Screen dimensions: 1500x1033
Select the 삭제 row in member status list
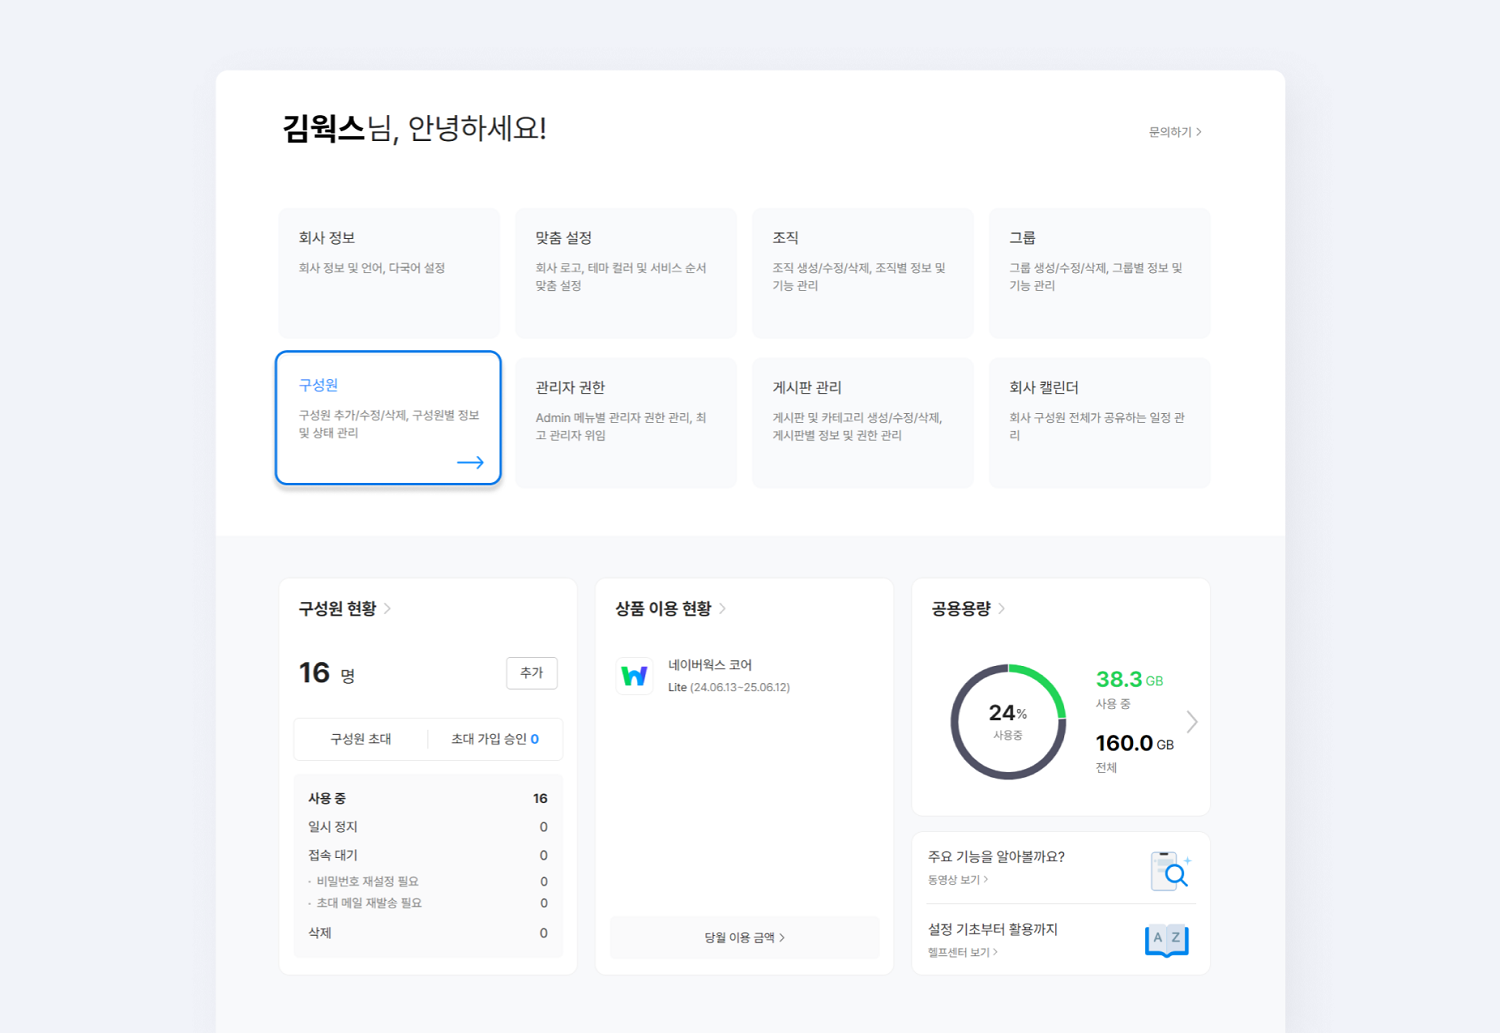427,932
